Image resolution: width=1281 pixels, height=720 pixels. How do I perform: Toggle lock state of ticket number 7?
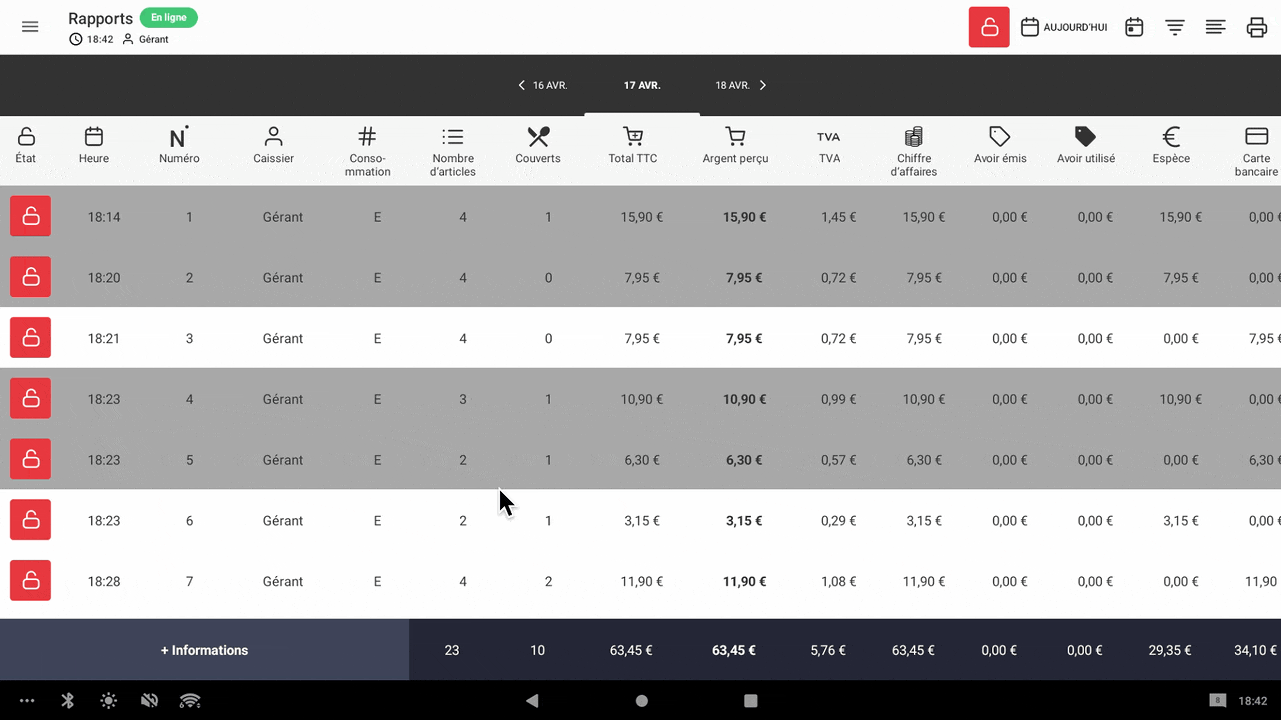point(30,581)
